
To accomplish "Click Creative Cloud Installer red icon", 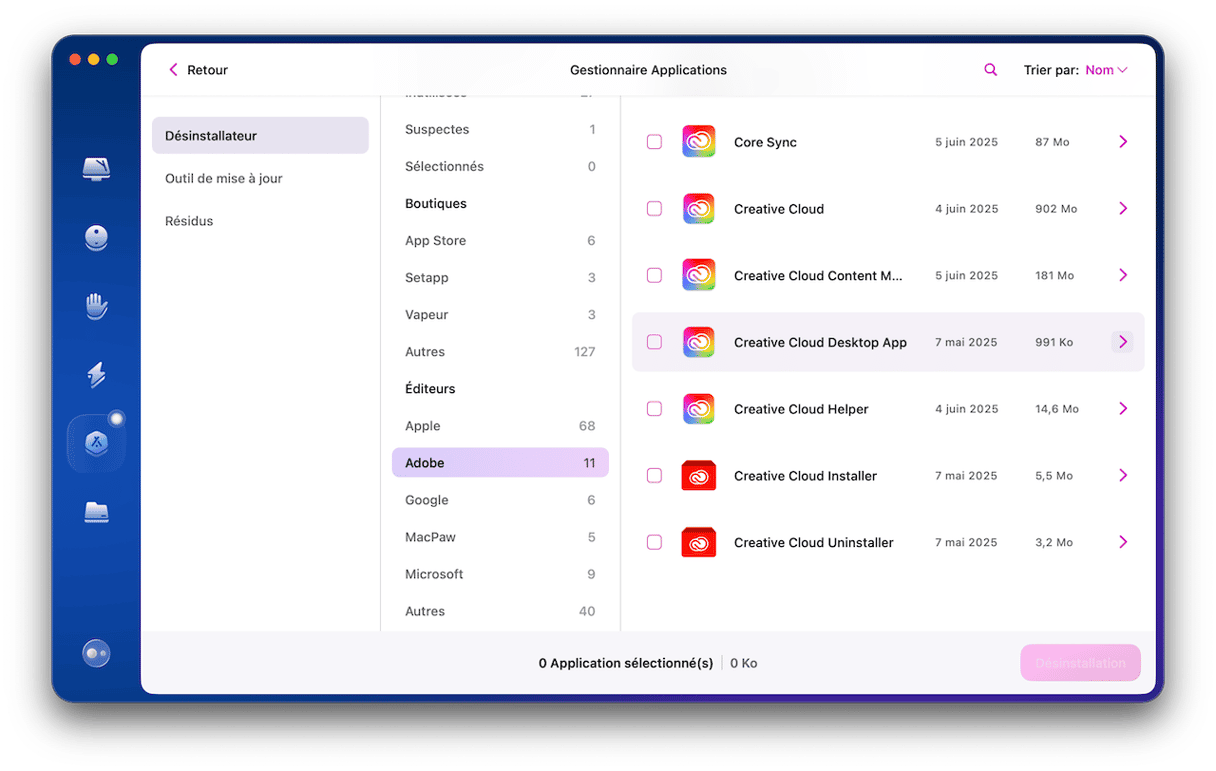I will (x=699, y=476).
